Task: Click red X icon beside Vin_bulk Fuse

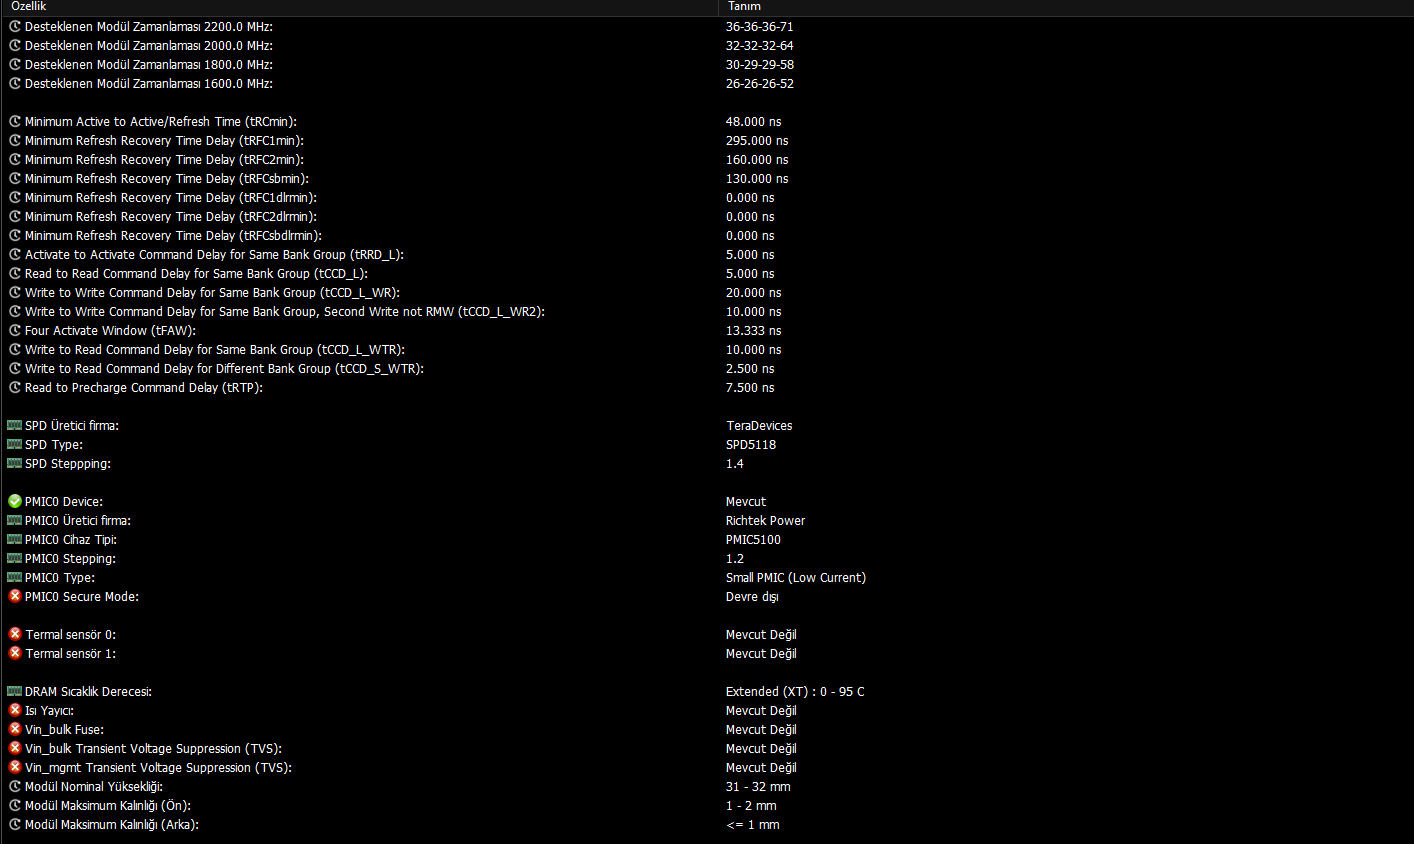Action: pyautogui.click(x=15, y=730)
